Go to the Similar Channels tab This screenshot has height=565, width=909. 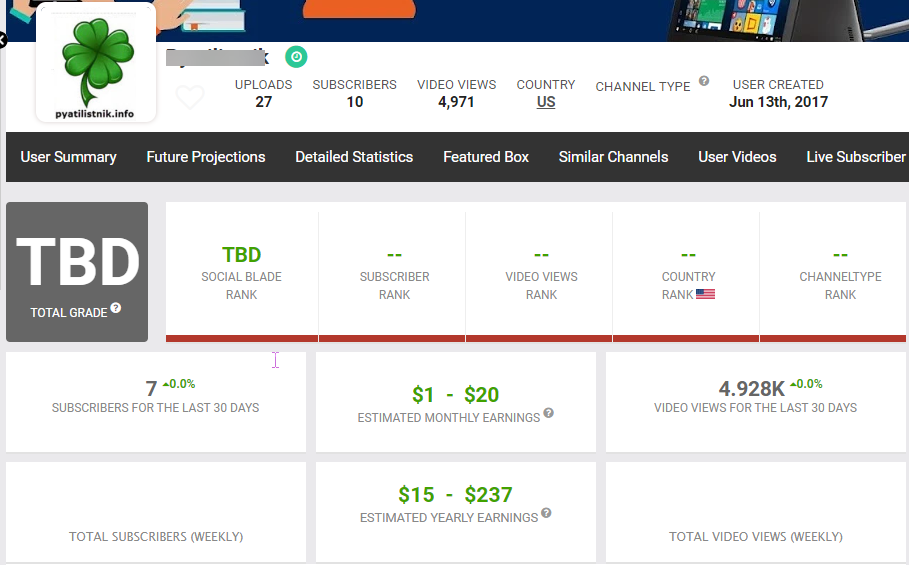tap(613, 157)
